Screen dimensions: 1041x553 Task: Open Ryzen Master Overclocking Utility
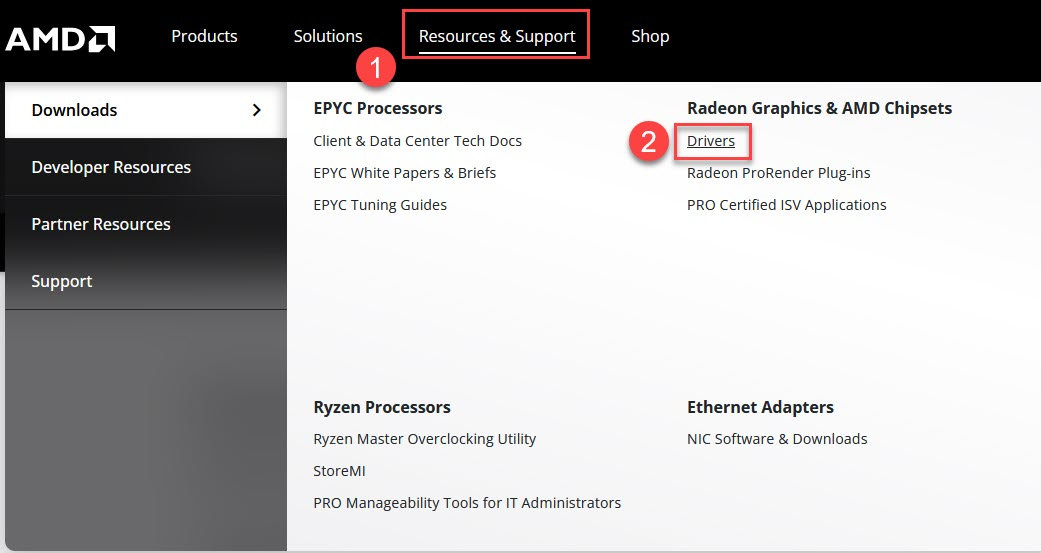click(x=424, y=439)
